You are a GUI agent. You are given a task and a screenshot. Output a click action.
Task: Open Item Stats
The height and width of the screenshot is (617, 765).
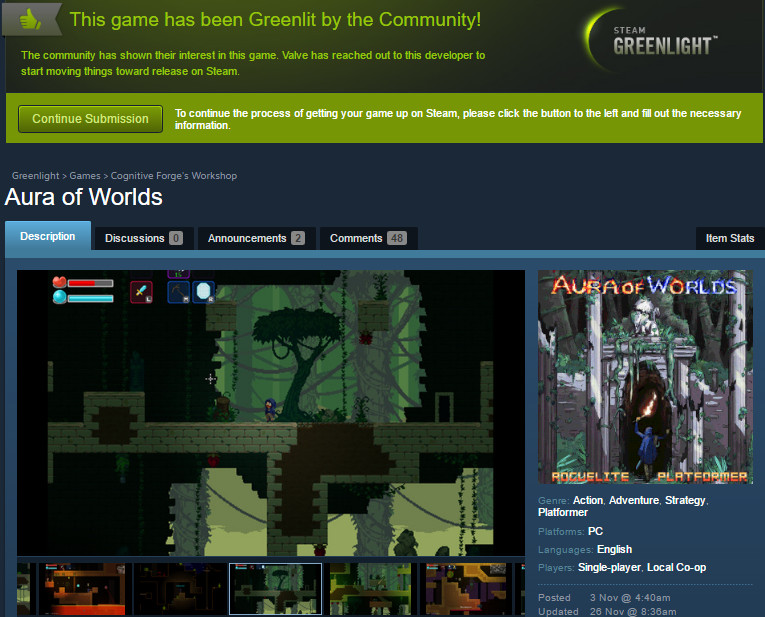[x=729, y=238]
